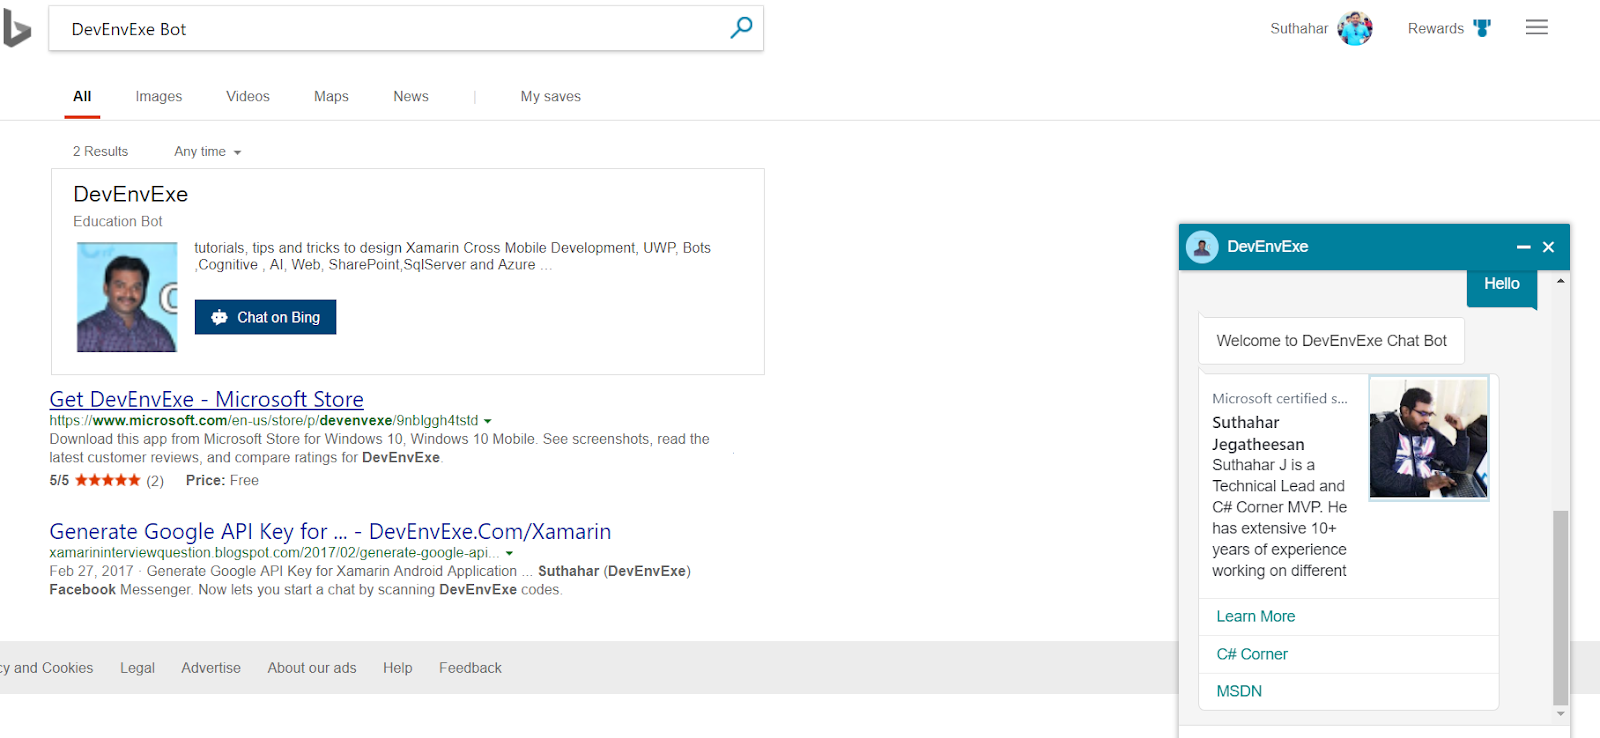The image size is (1600, 738).
Task: Click the Chat on Bing button
Action: [265, 317]
